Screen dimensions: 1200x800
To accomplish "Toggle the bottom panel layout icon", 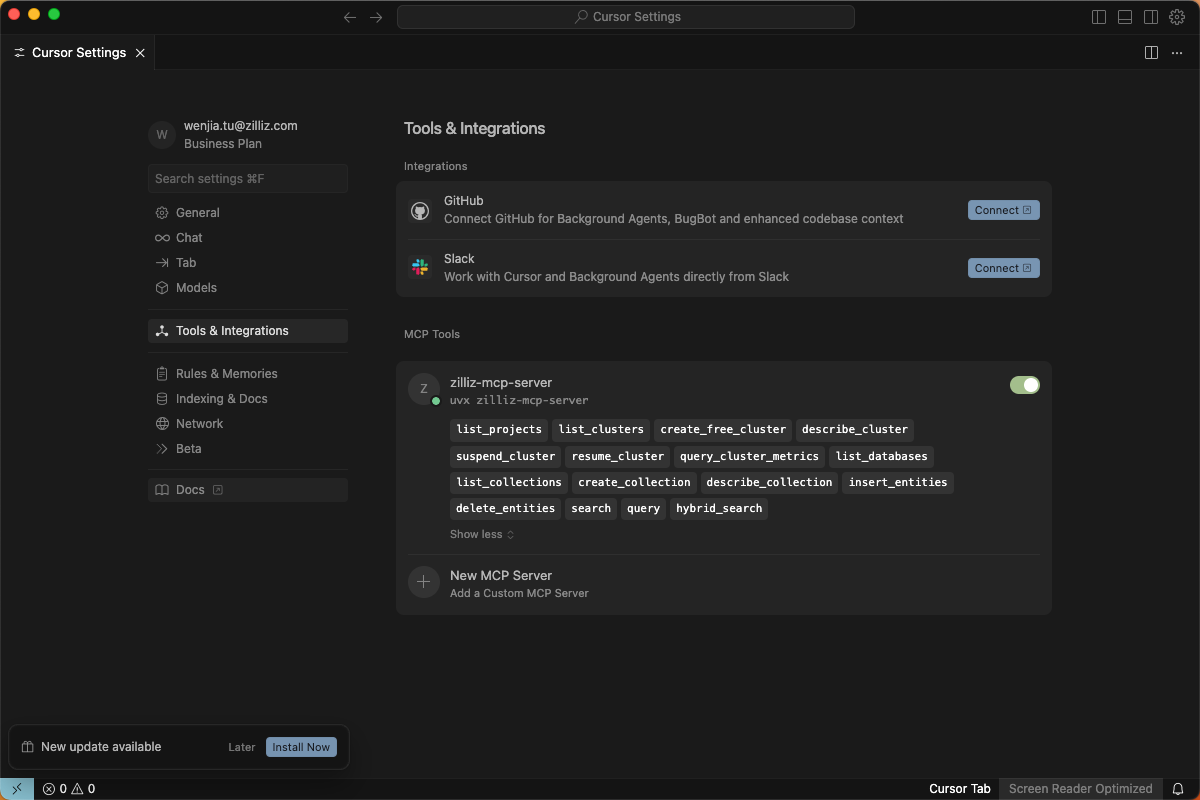I will (1125, 17).
